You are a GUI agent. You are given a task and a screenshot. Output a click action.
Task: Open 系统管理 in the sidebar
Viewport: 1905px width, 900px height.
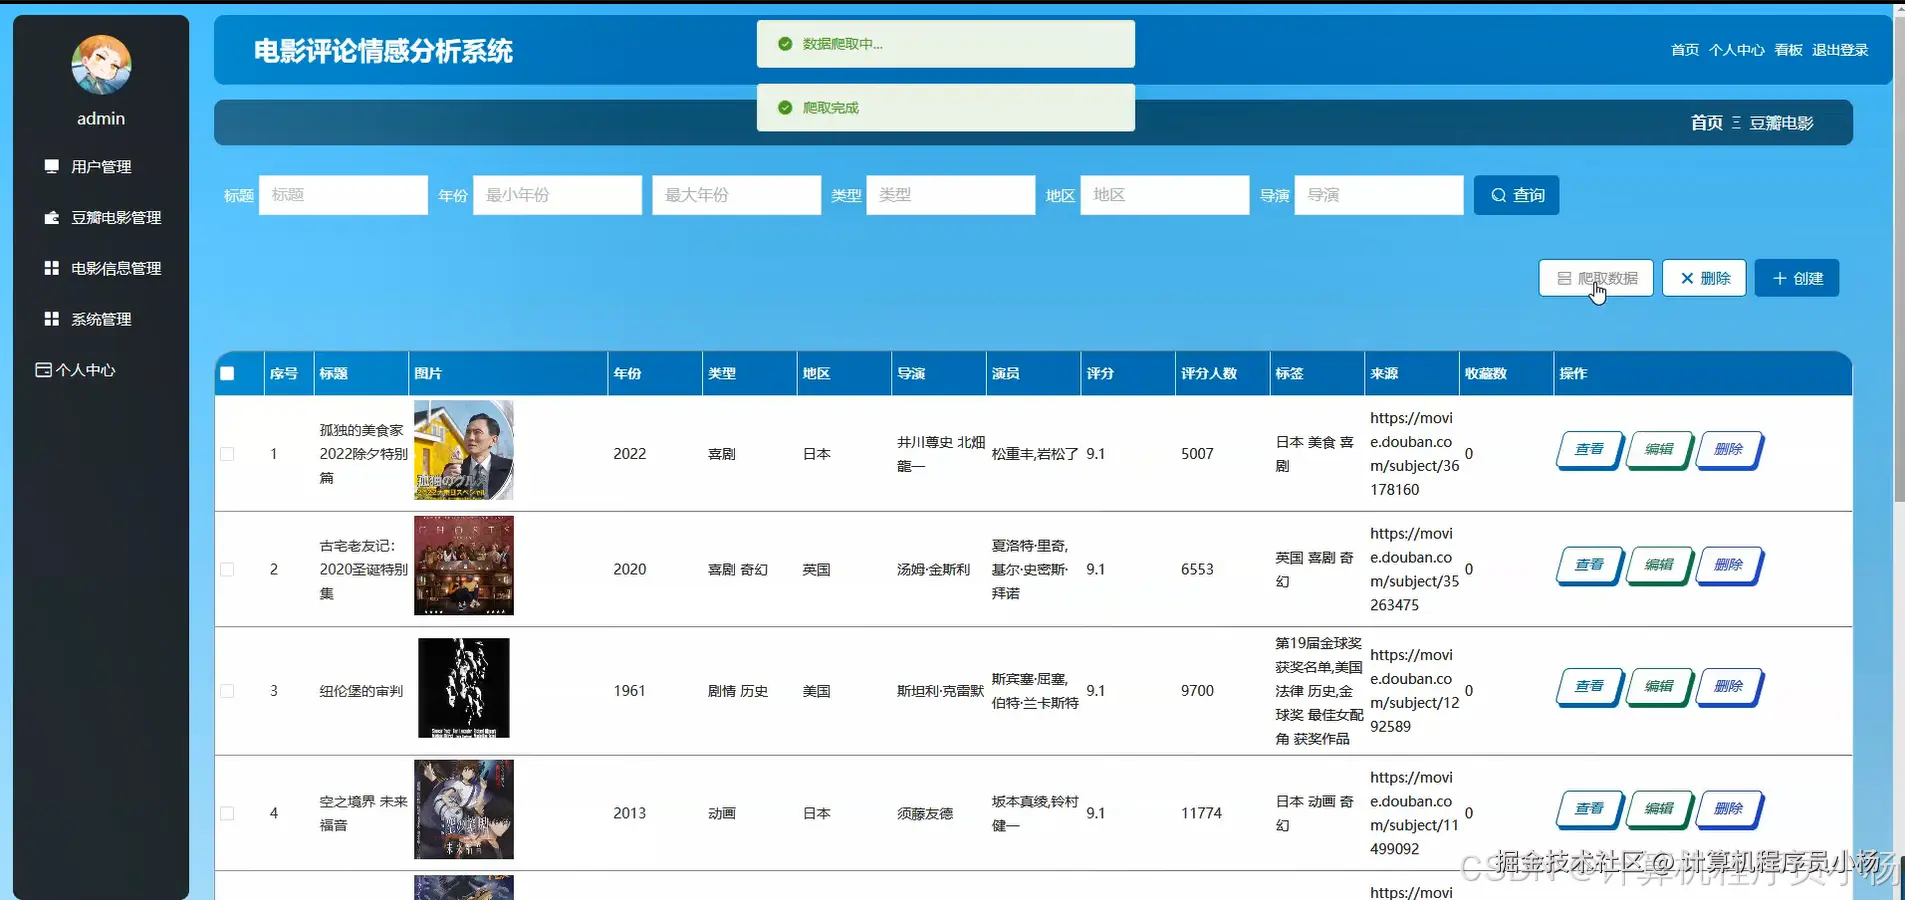tap(101, 320)
